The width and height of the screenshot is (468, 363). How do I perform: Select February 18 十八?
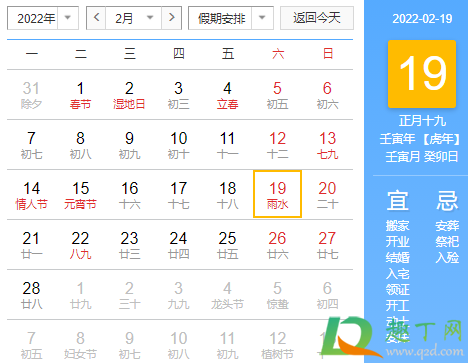227,195
